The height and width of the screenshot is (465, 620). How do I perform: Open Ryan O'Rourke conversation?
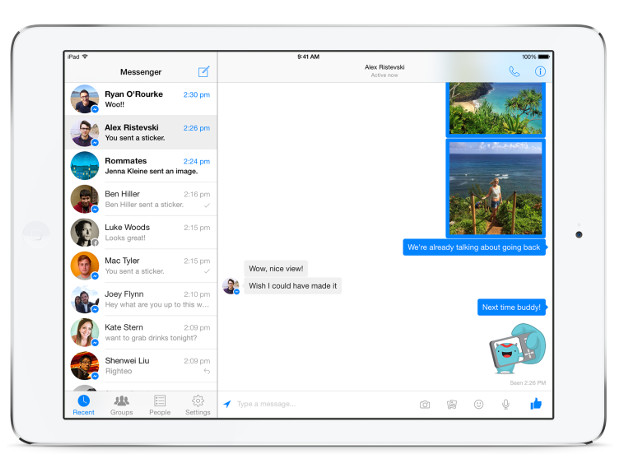[141, 99]
